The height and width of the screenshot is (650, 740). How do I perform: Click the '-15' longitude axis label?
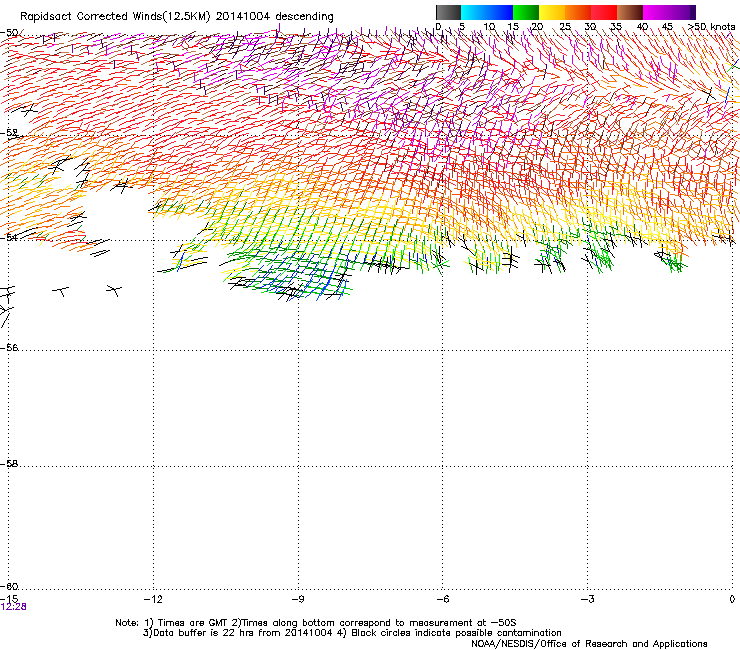(9, 599)
